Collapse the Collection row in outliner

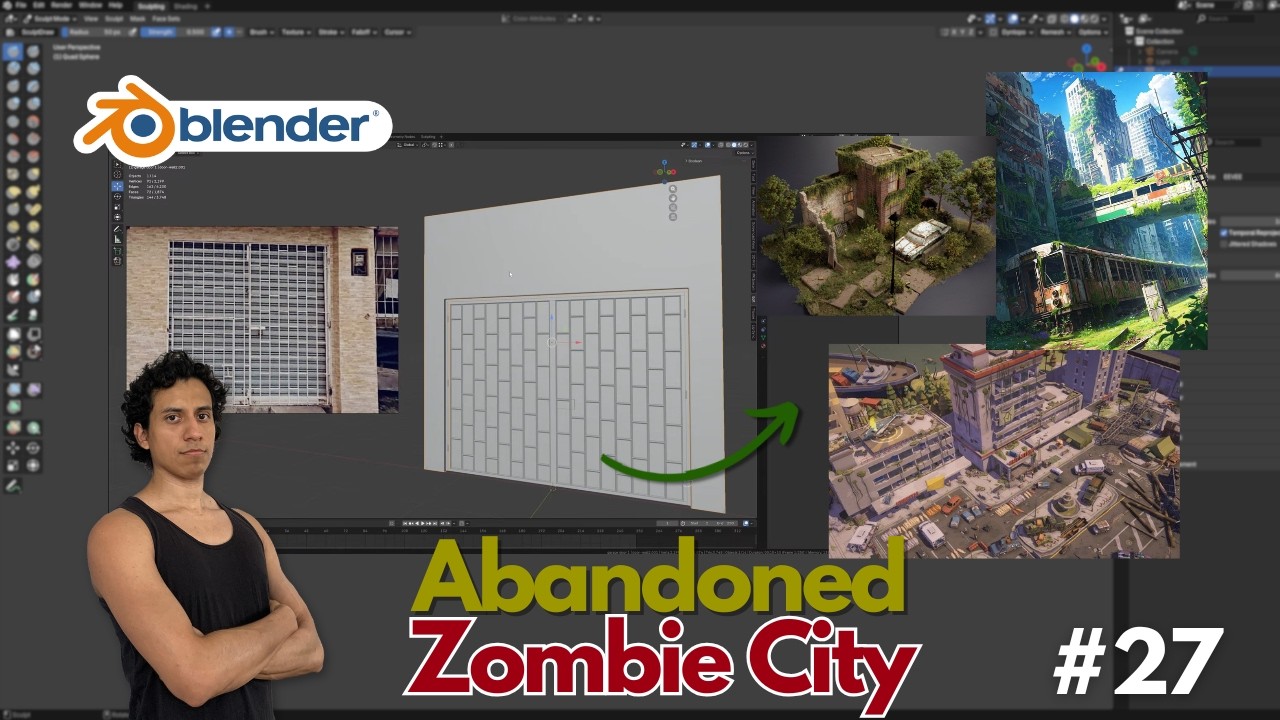1129,41
